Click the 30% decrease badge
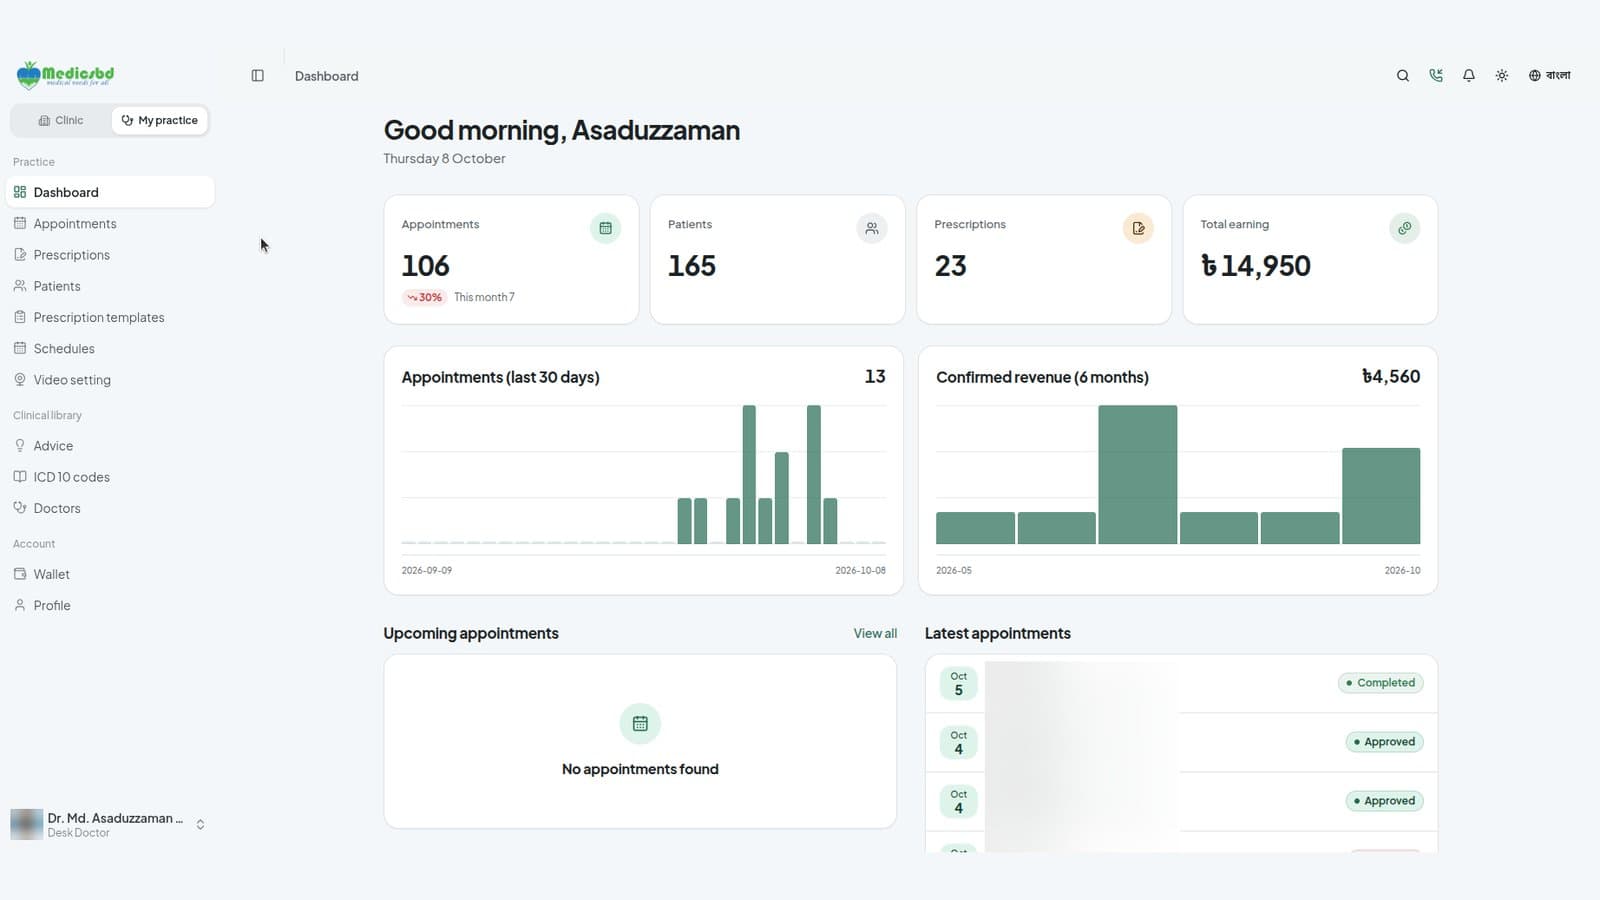 (x=424, y=297)
